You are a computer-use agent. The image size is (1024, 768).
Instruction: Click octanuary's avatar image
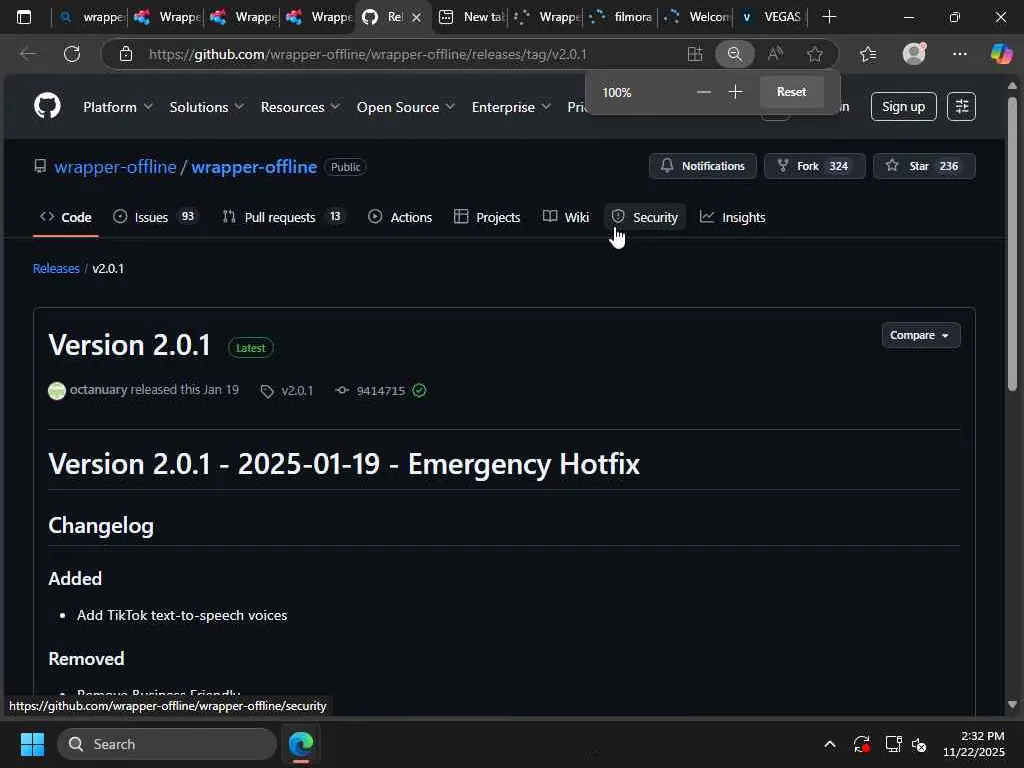[x=57, y=391]
